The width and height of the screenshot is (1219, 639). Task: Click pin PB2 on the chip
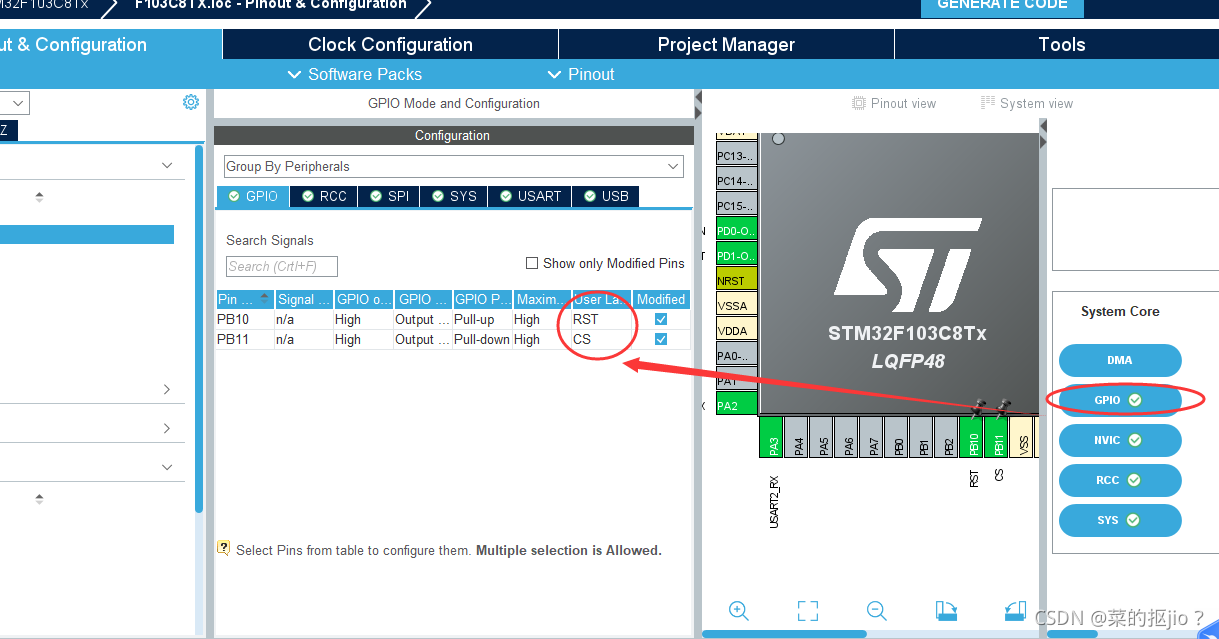tap(947, 438)
